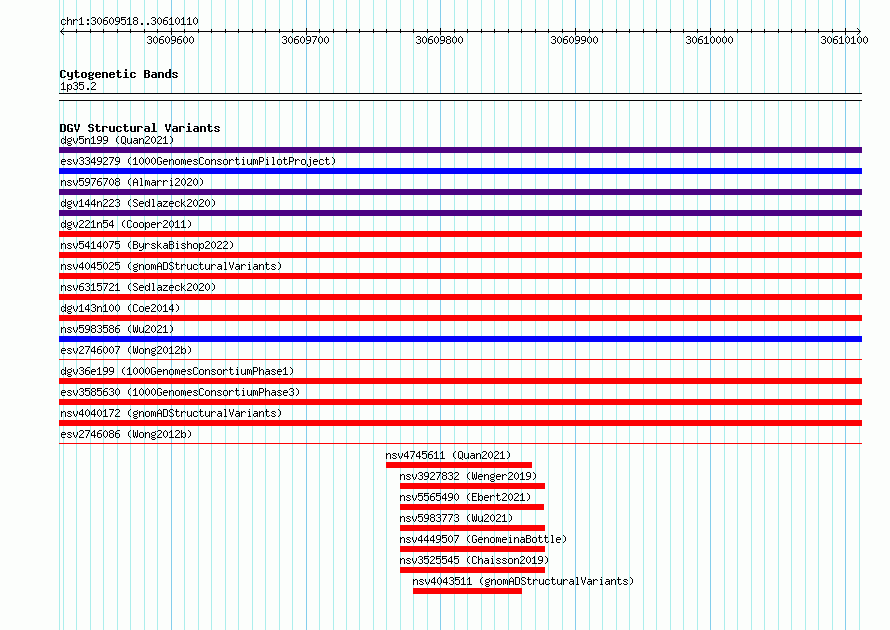
Task: Click the short red nsv3525545 bar
Action: point(472,570)
